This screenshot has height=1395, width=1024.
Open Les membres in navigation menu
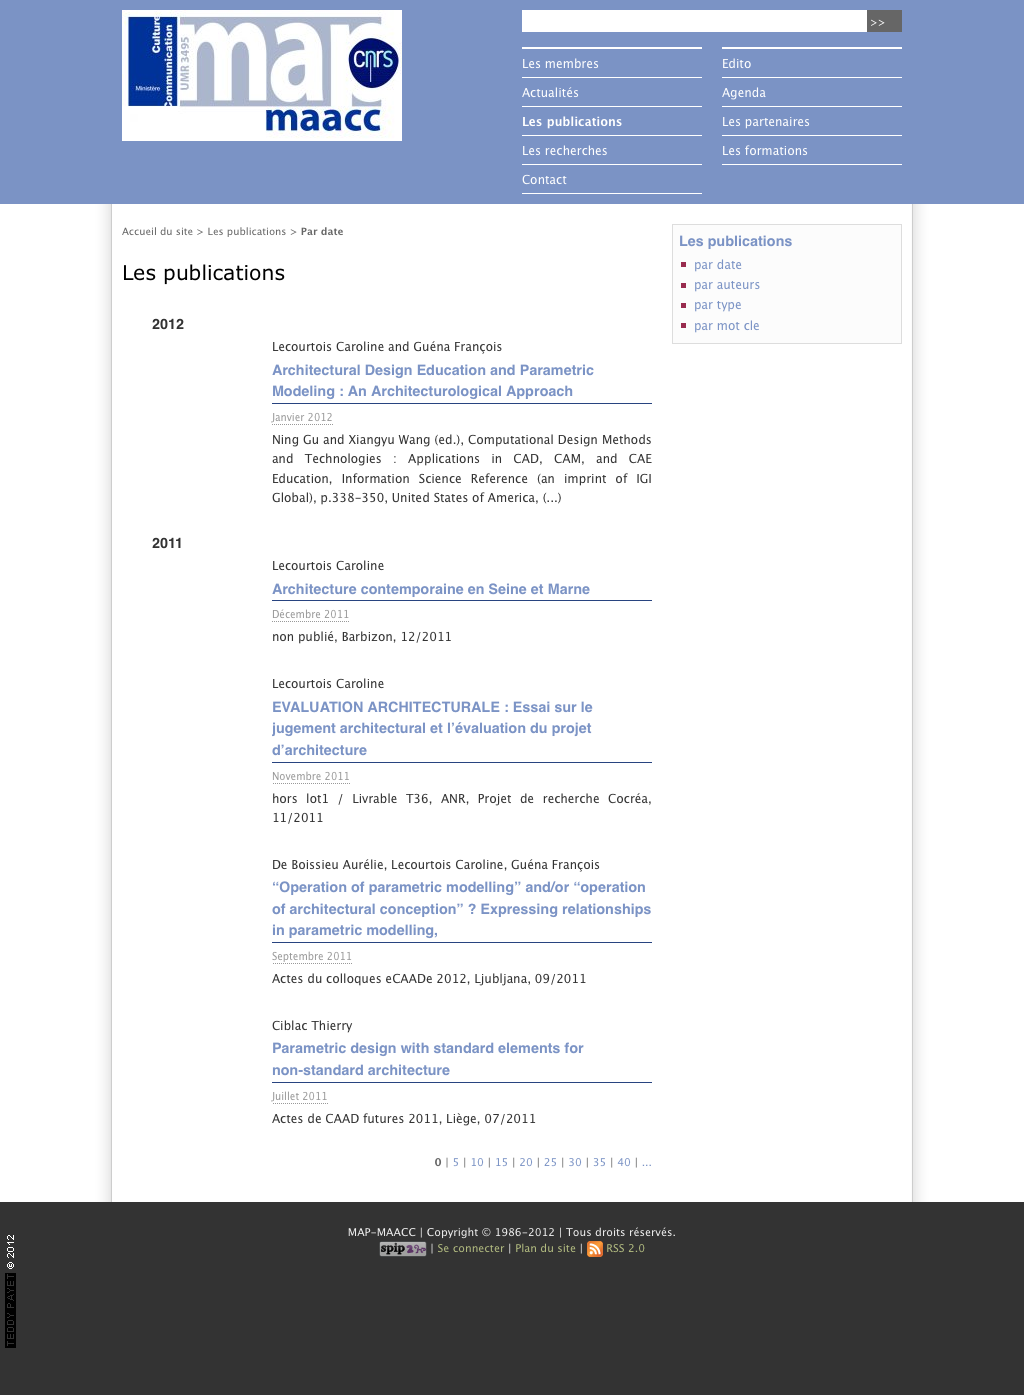point(560,64)
